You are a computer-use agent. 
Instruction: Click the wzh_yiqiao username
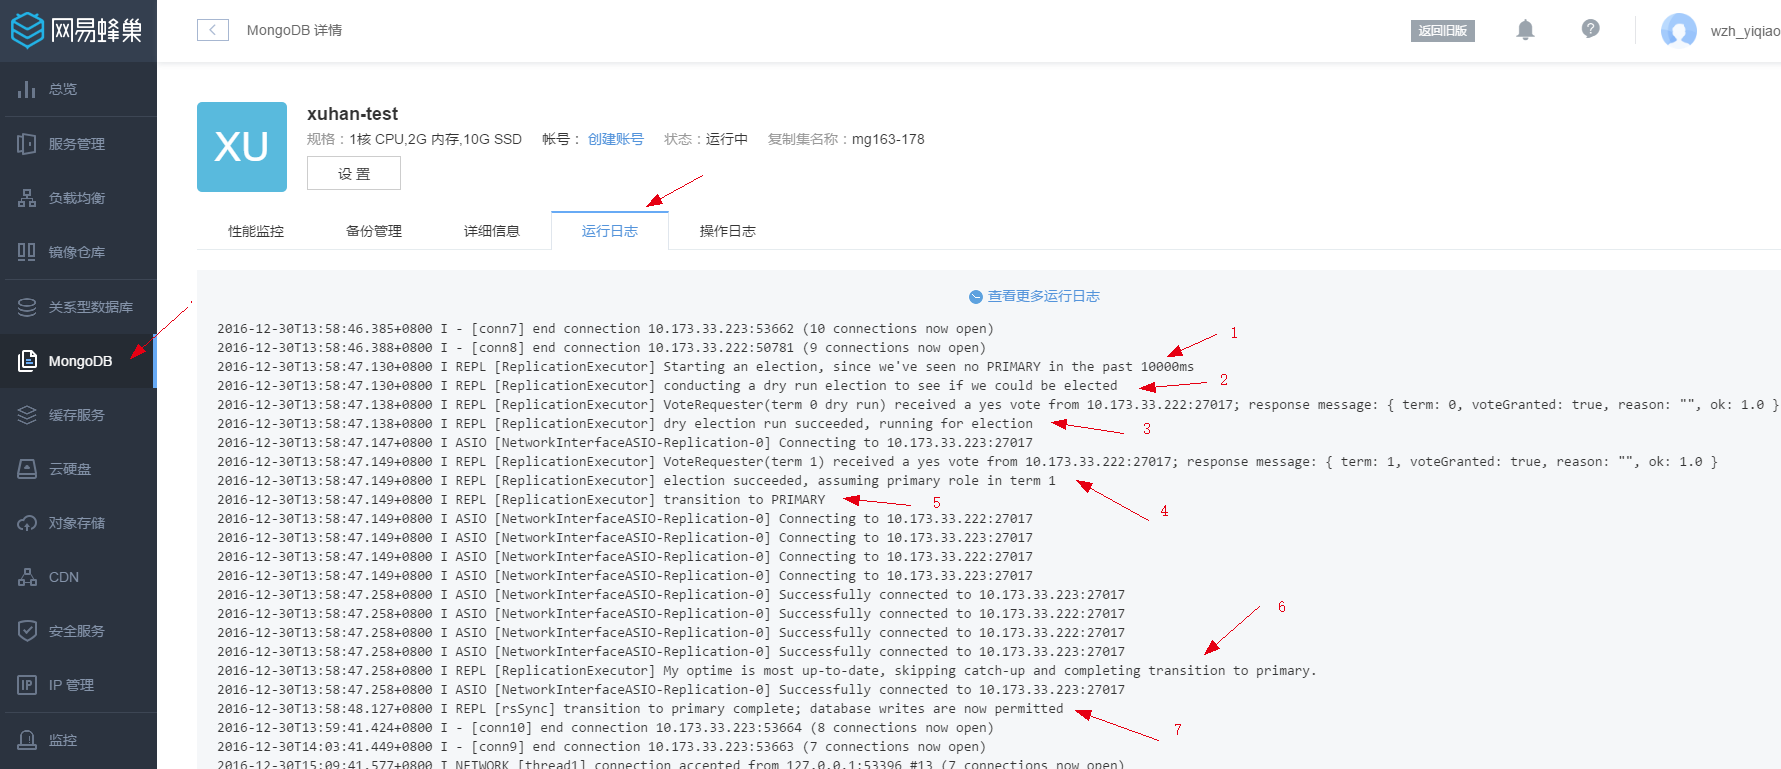(1745, 31)
